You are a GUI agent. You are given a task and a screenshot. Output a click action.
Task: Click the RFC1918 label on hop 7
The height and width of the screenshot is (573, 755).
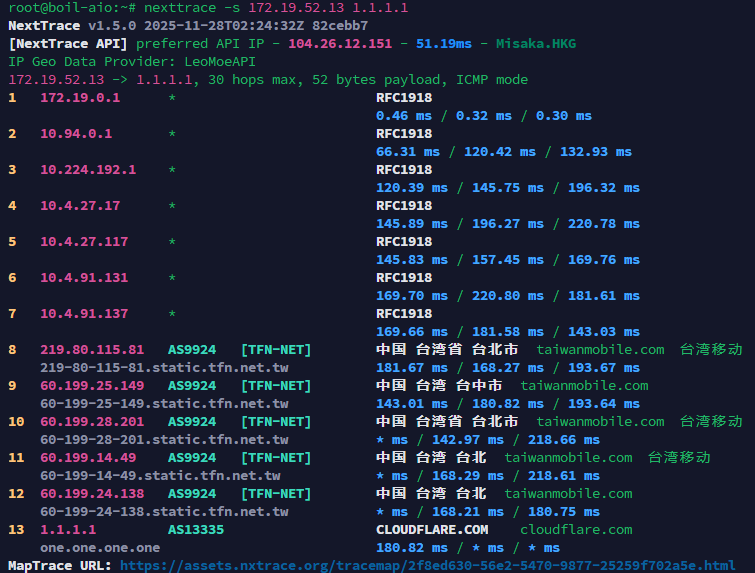pyautogui.click(x=404, y=314)
